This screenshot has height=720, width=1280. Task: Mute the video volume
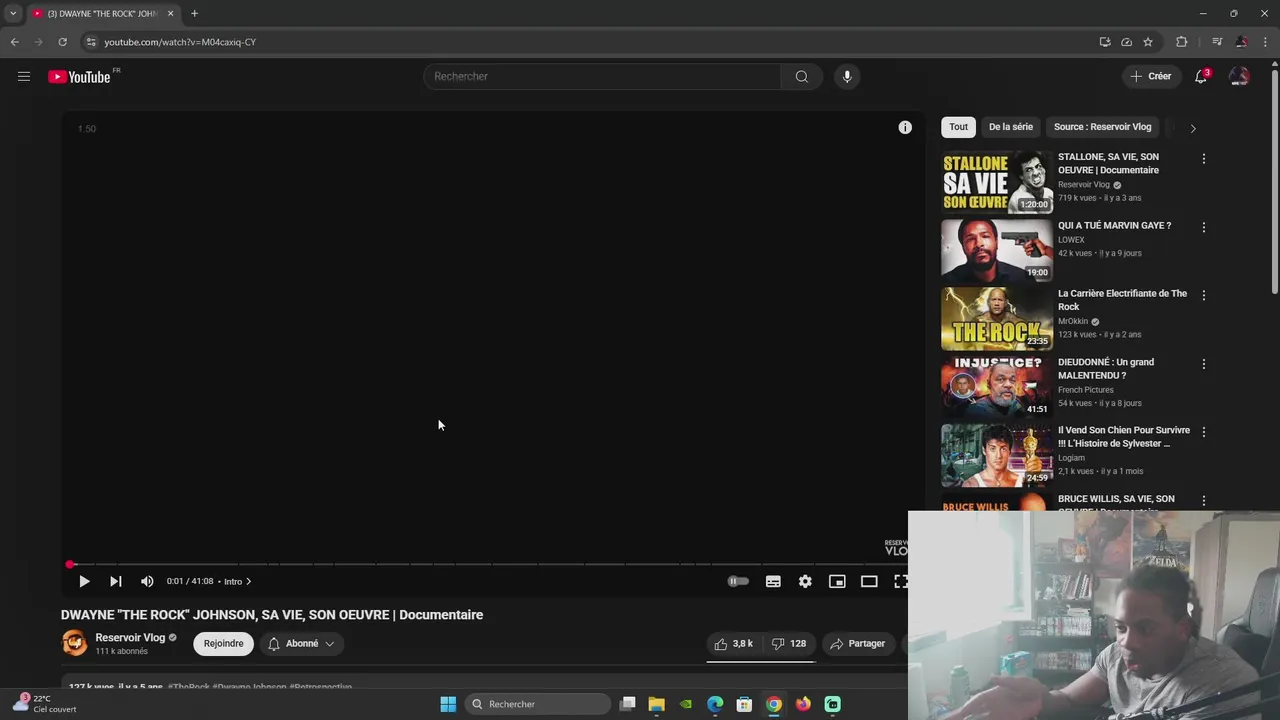coord(147,581)
